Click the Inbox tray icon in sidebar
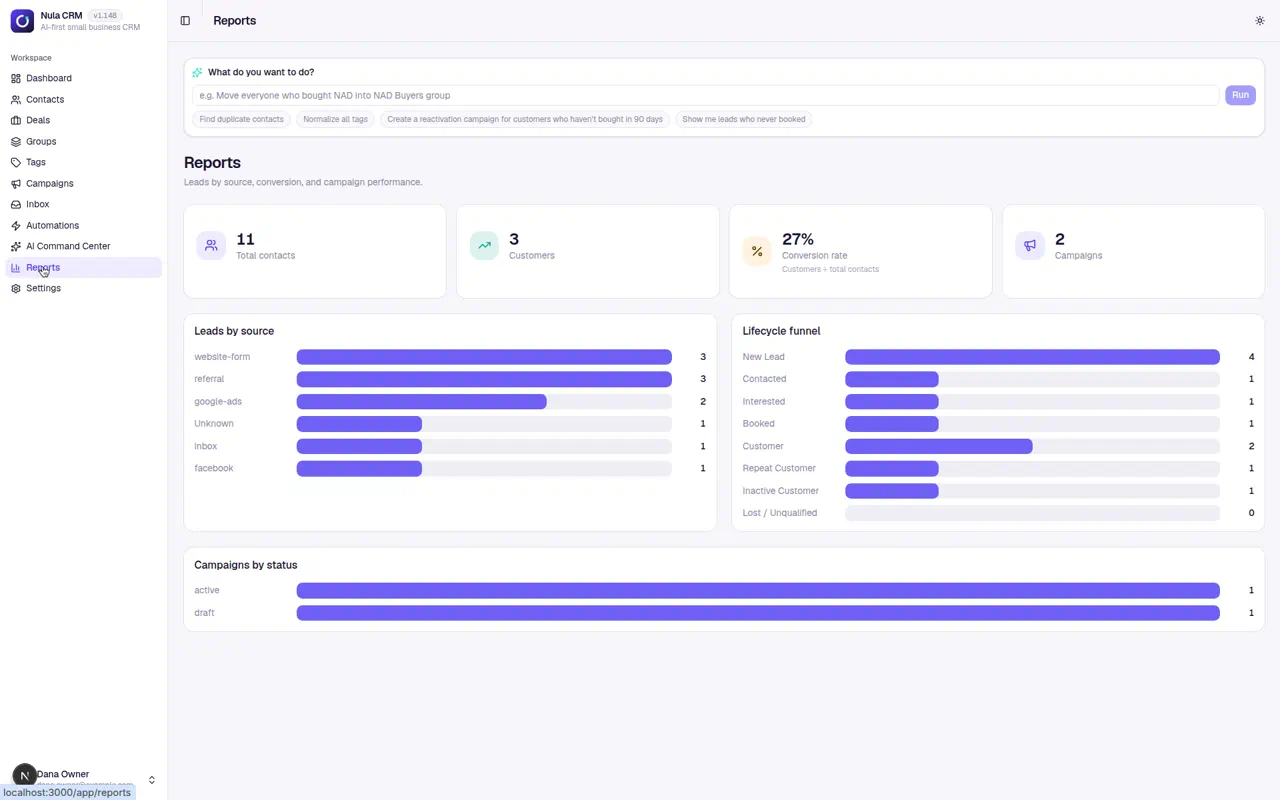This screenshot has width=1280, height=800. 16,204
